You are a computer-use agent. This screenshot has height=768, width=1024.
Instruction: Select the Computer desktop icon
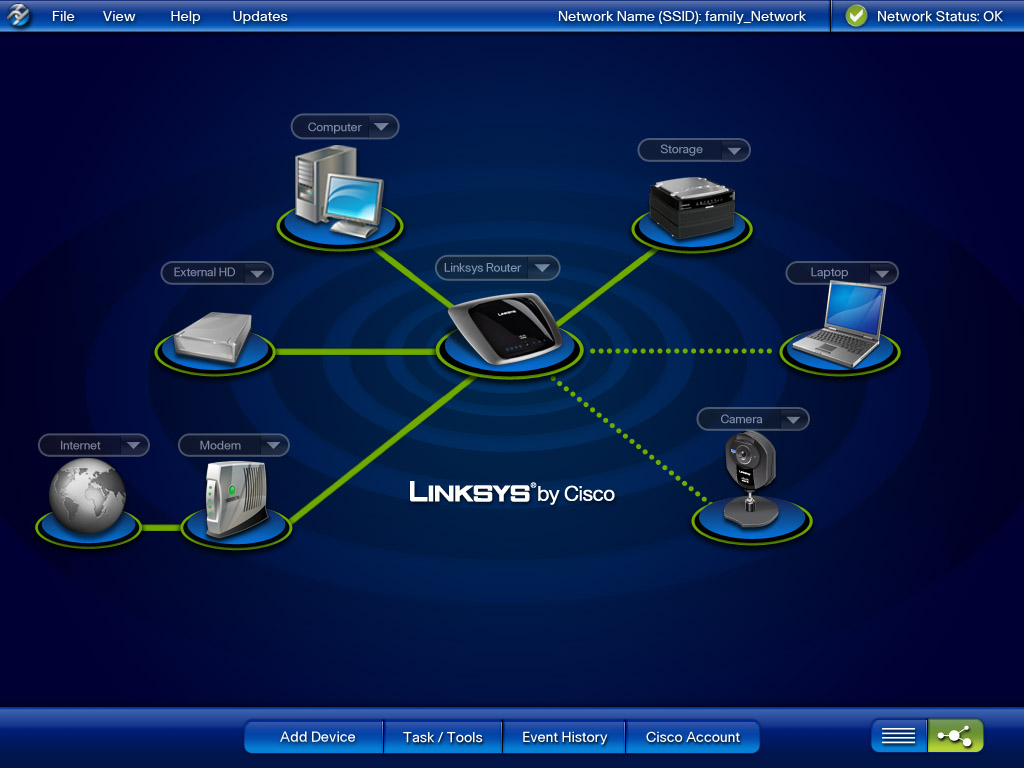[x=339, y=190]
